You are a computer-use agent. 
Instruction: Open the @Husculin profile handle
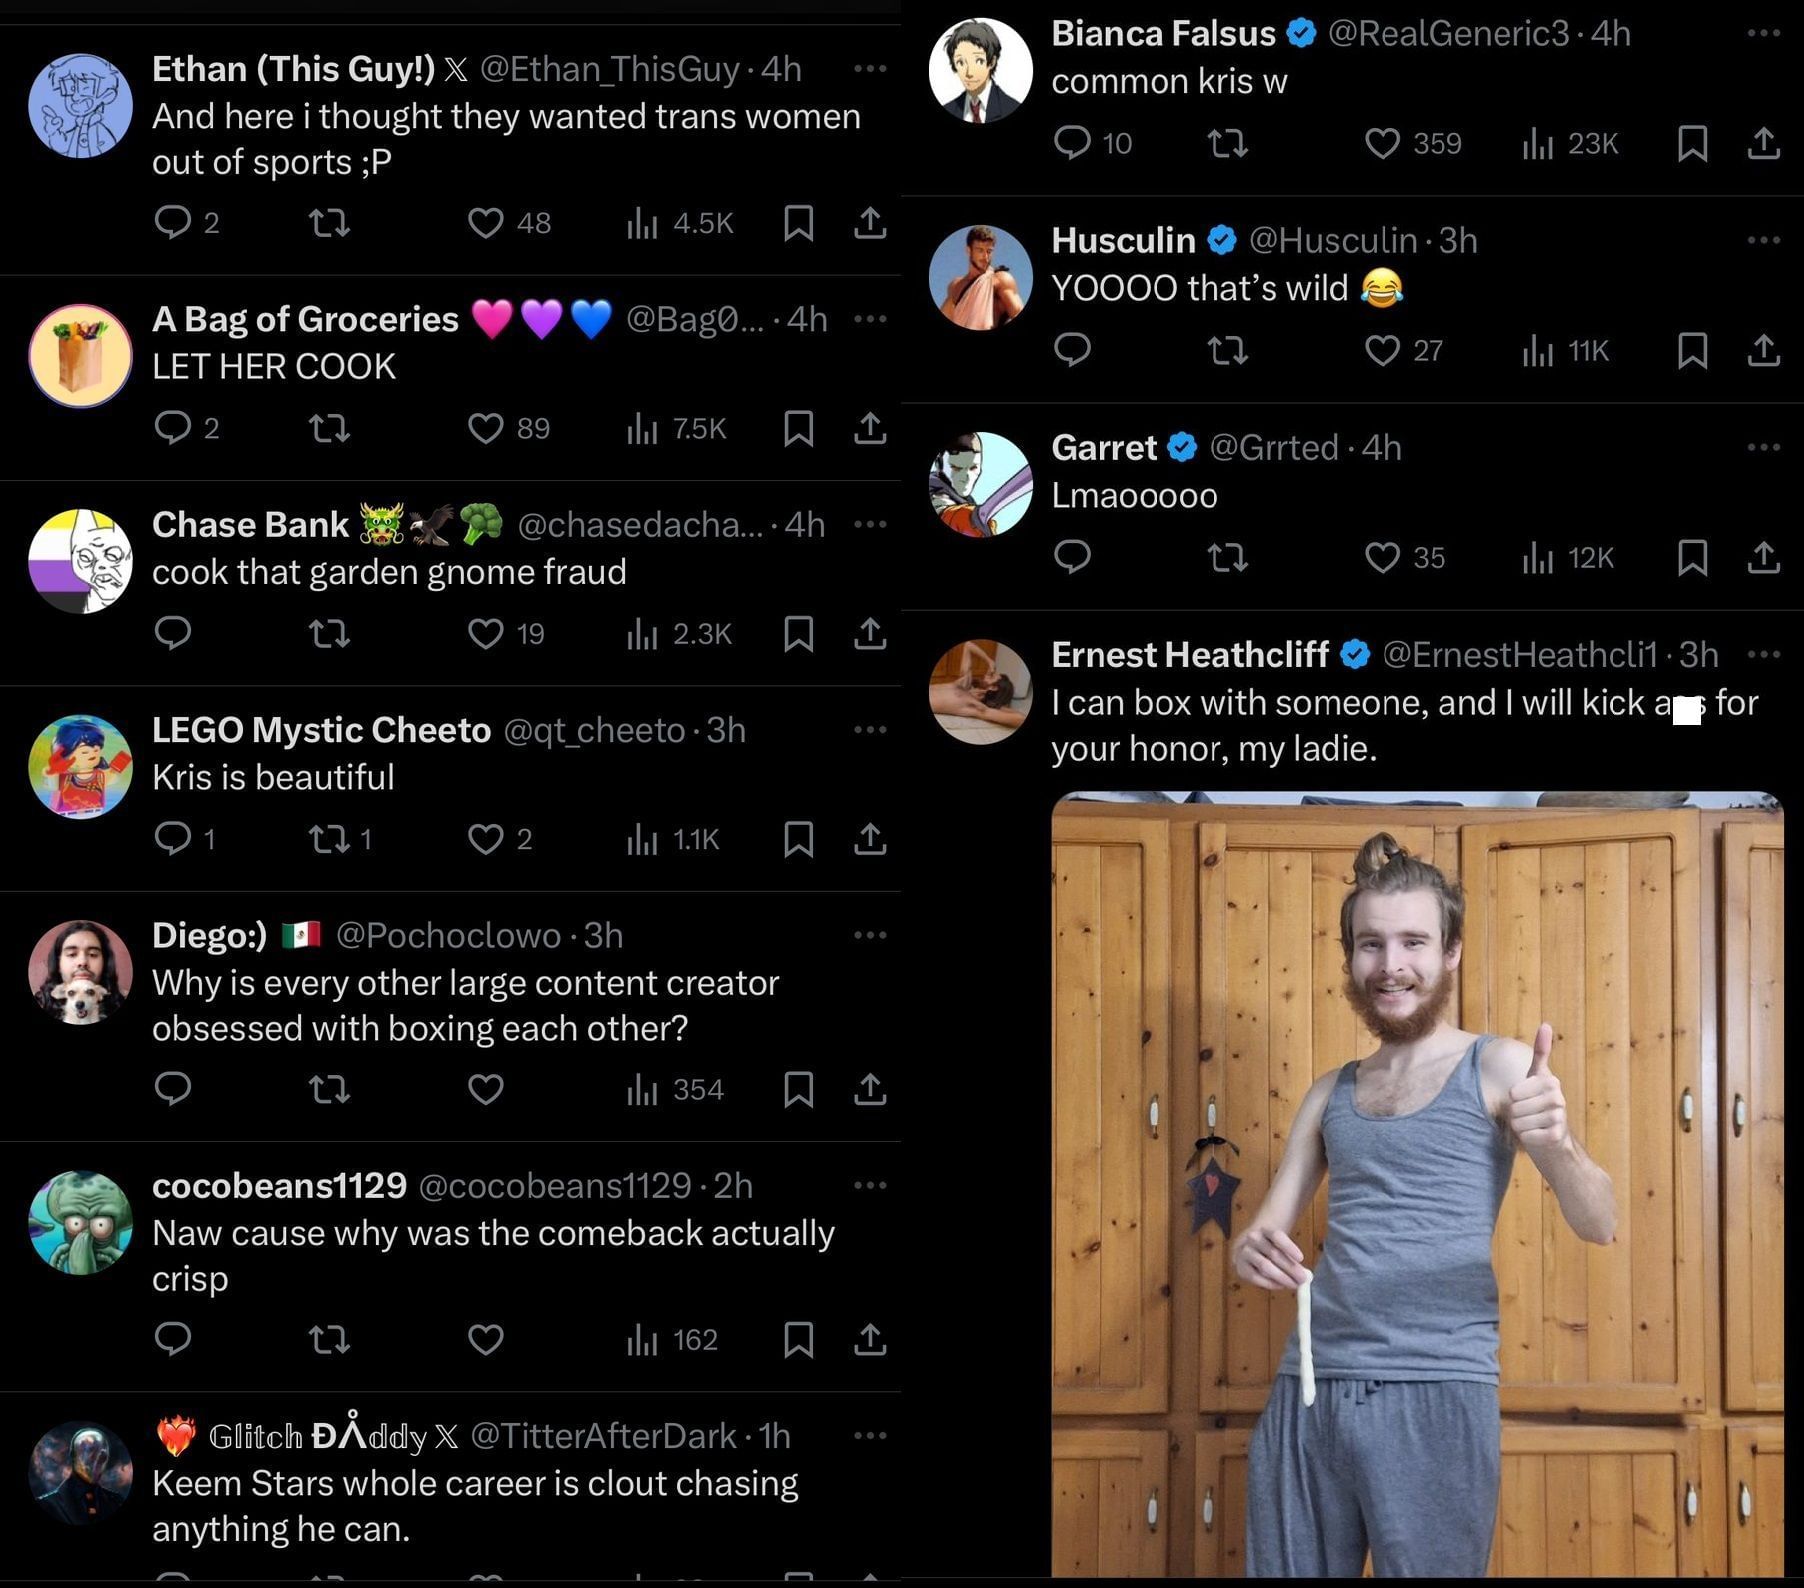point(1333,241)
